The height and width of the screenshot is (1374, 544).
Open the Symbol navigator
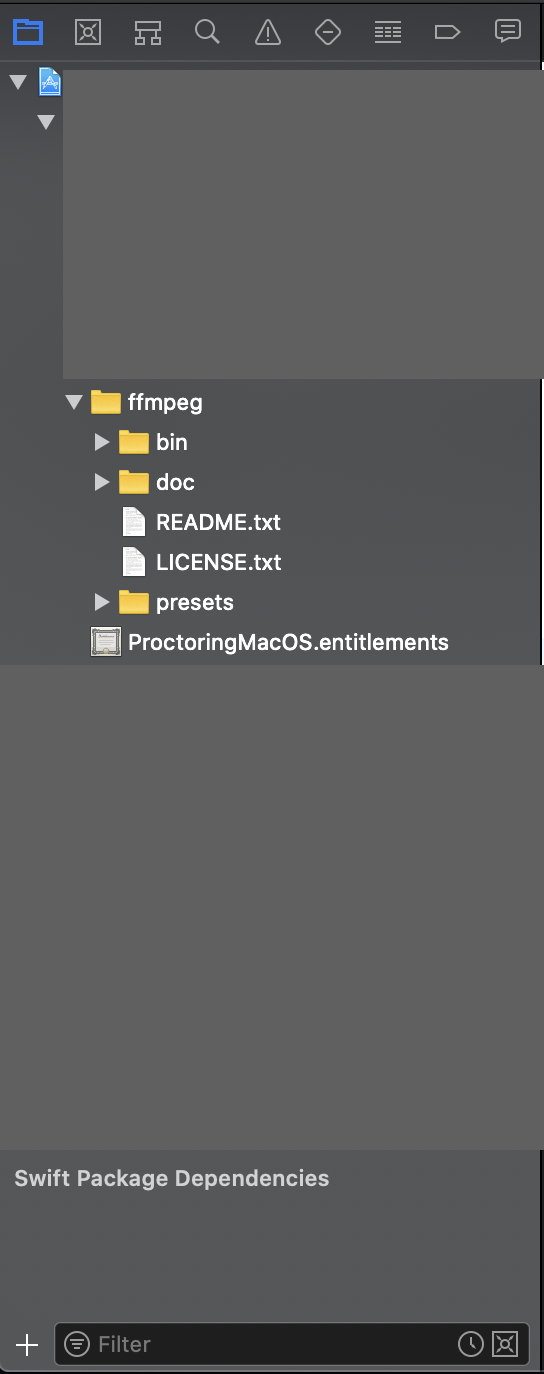(x=148, y=32)
